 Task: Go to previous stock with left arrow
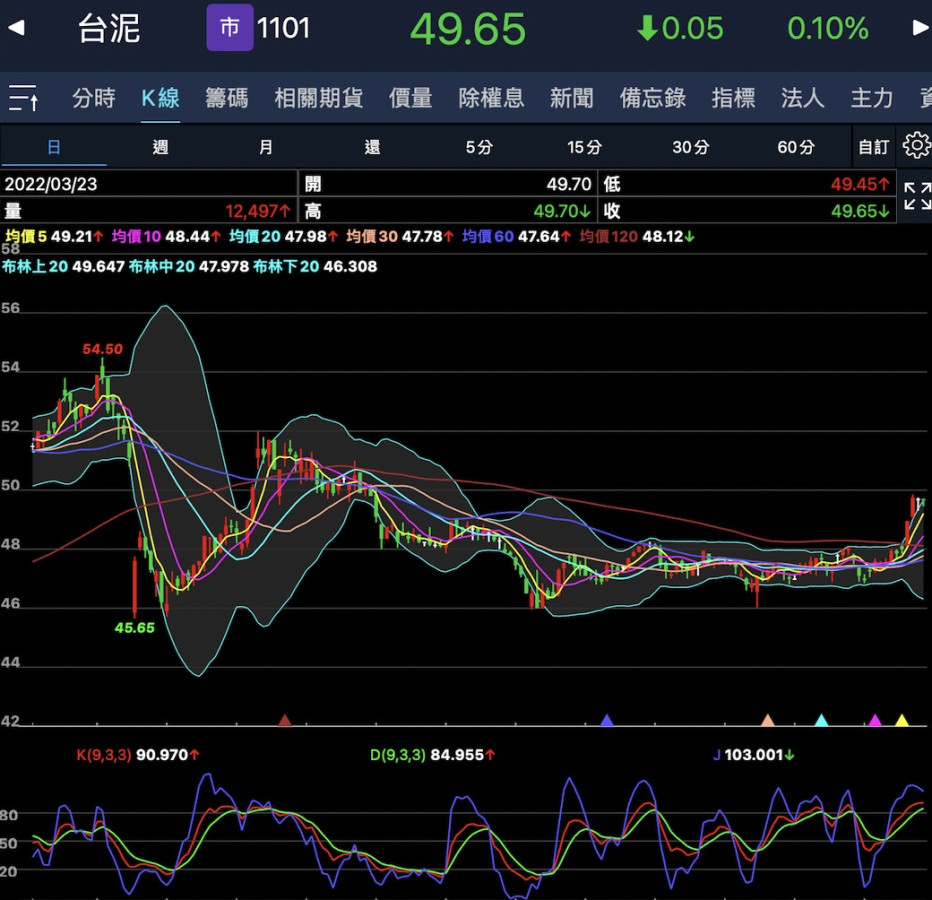pos(16,28)
